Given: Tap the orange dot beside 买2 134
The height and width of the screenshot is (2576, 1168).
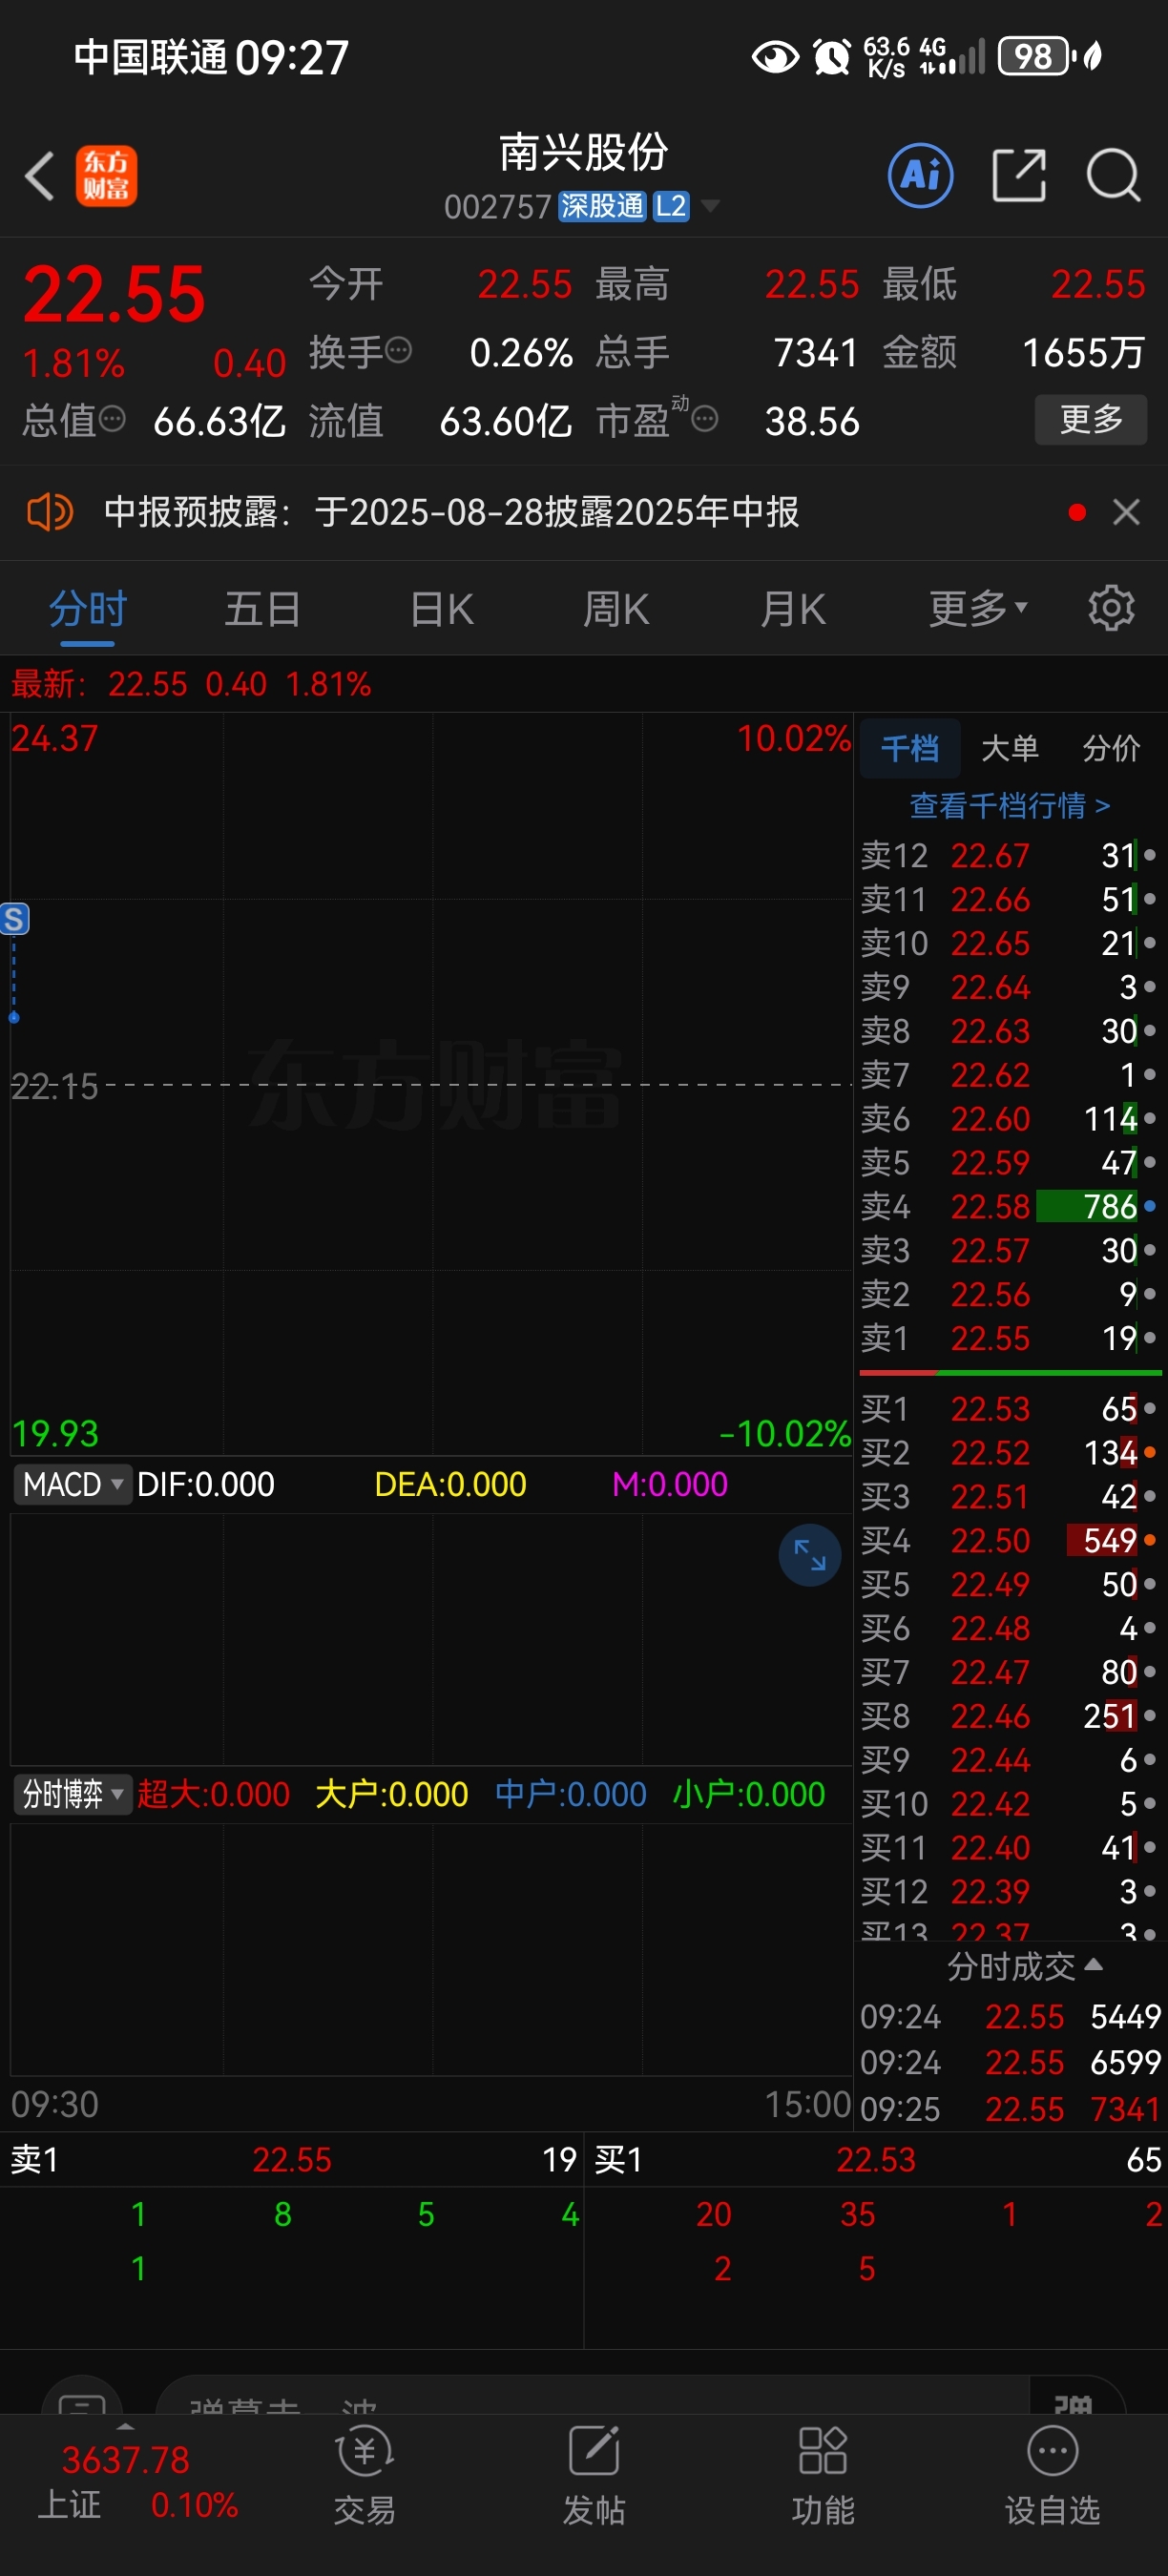Looking at the screenshot, I should click(1150, 1452).
